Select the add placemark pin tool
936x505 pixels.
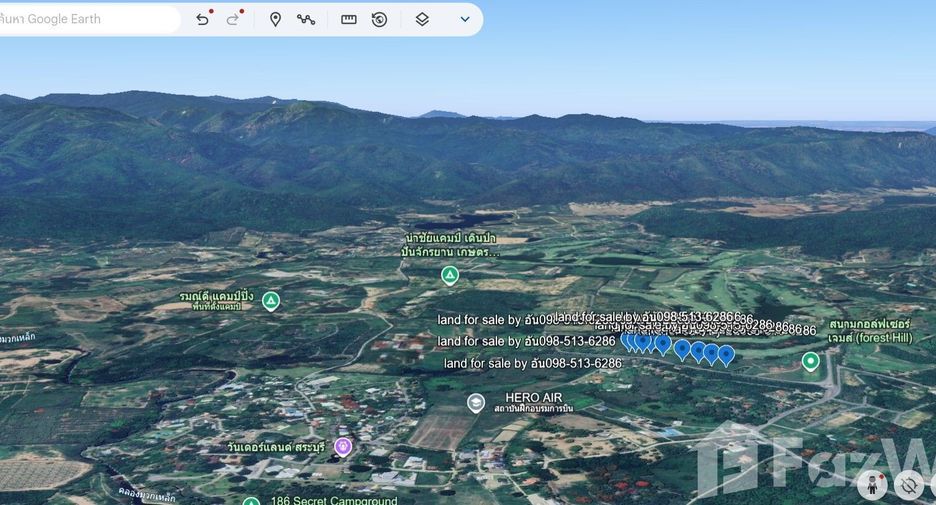pos(275,20)
